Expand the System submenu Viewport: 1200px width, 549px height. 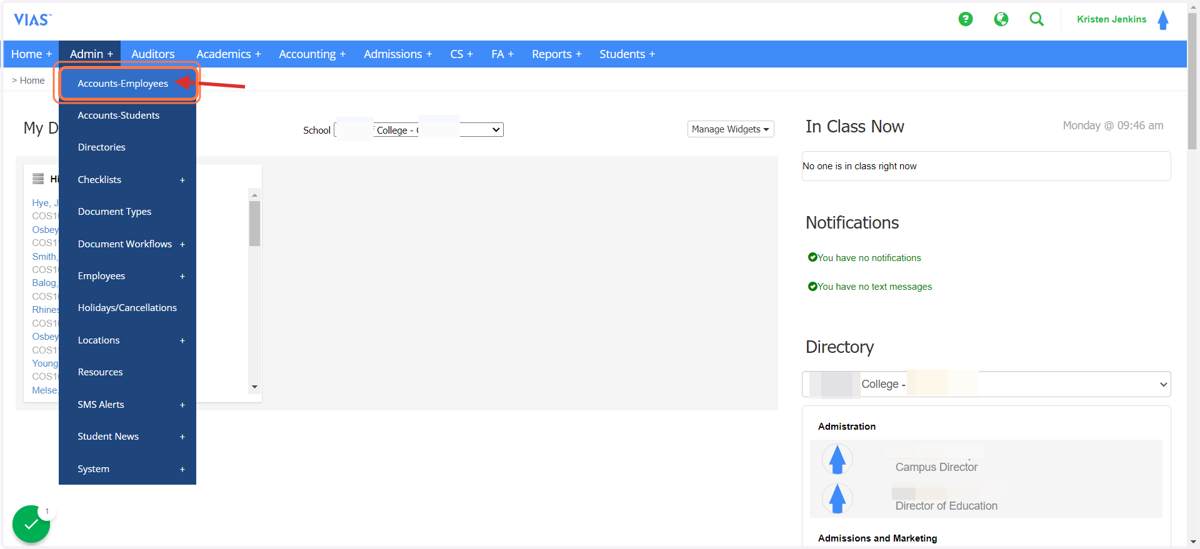[x=128, y=468]
